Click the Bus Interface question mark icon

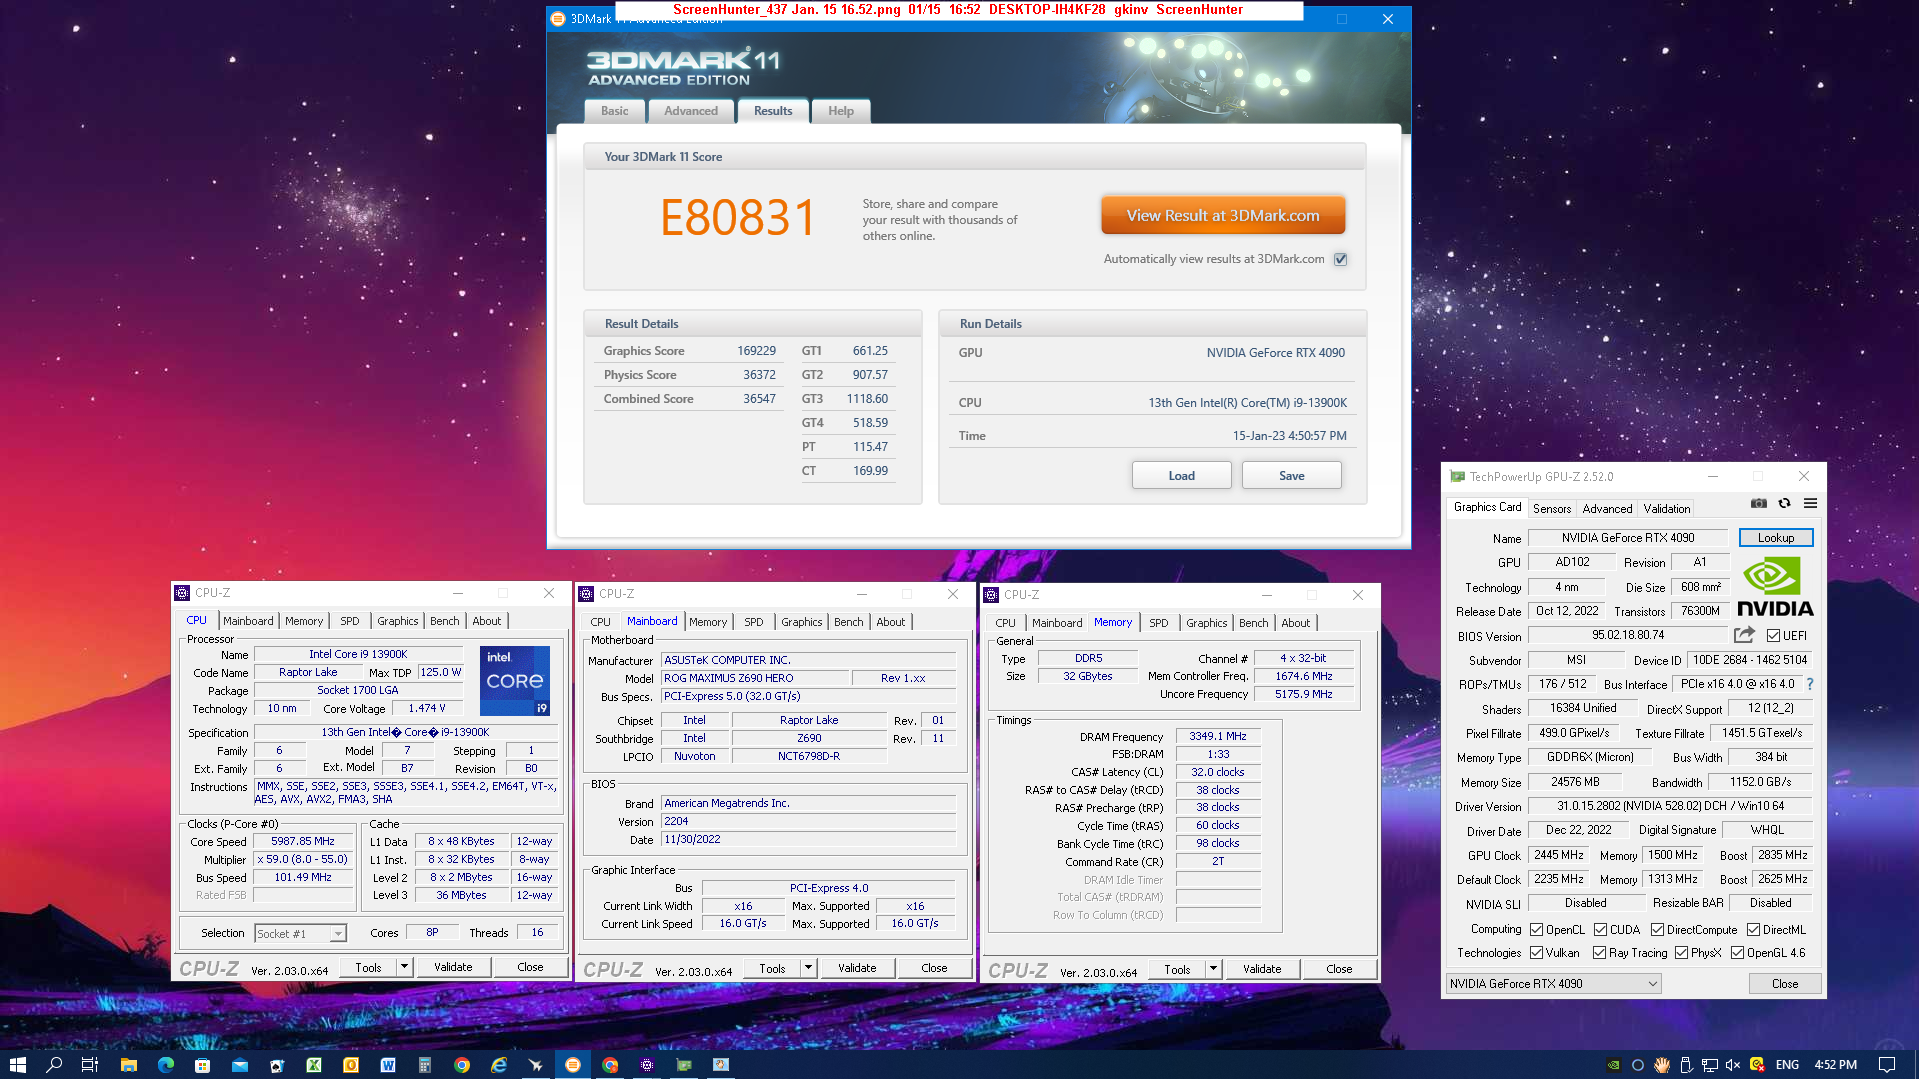tap(1809, 684)
